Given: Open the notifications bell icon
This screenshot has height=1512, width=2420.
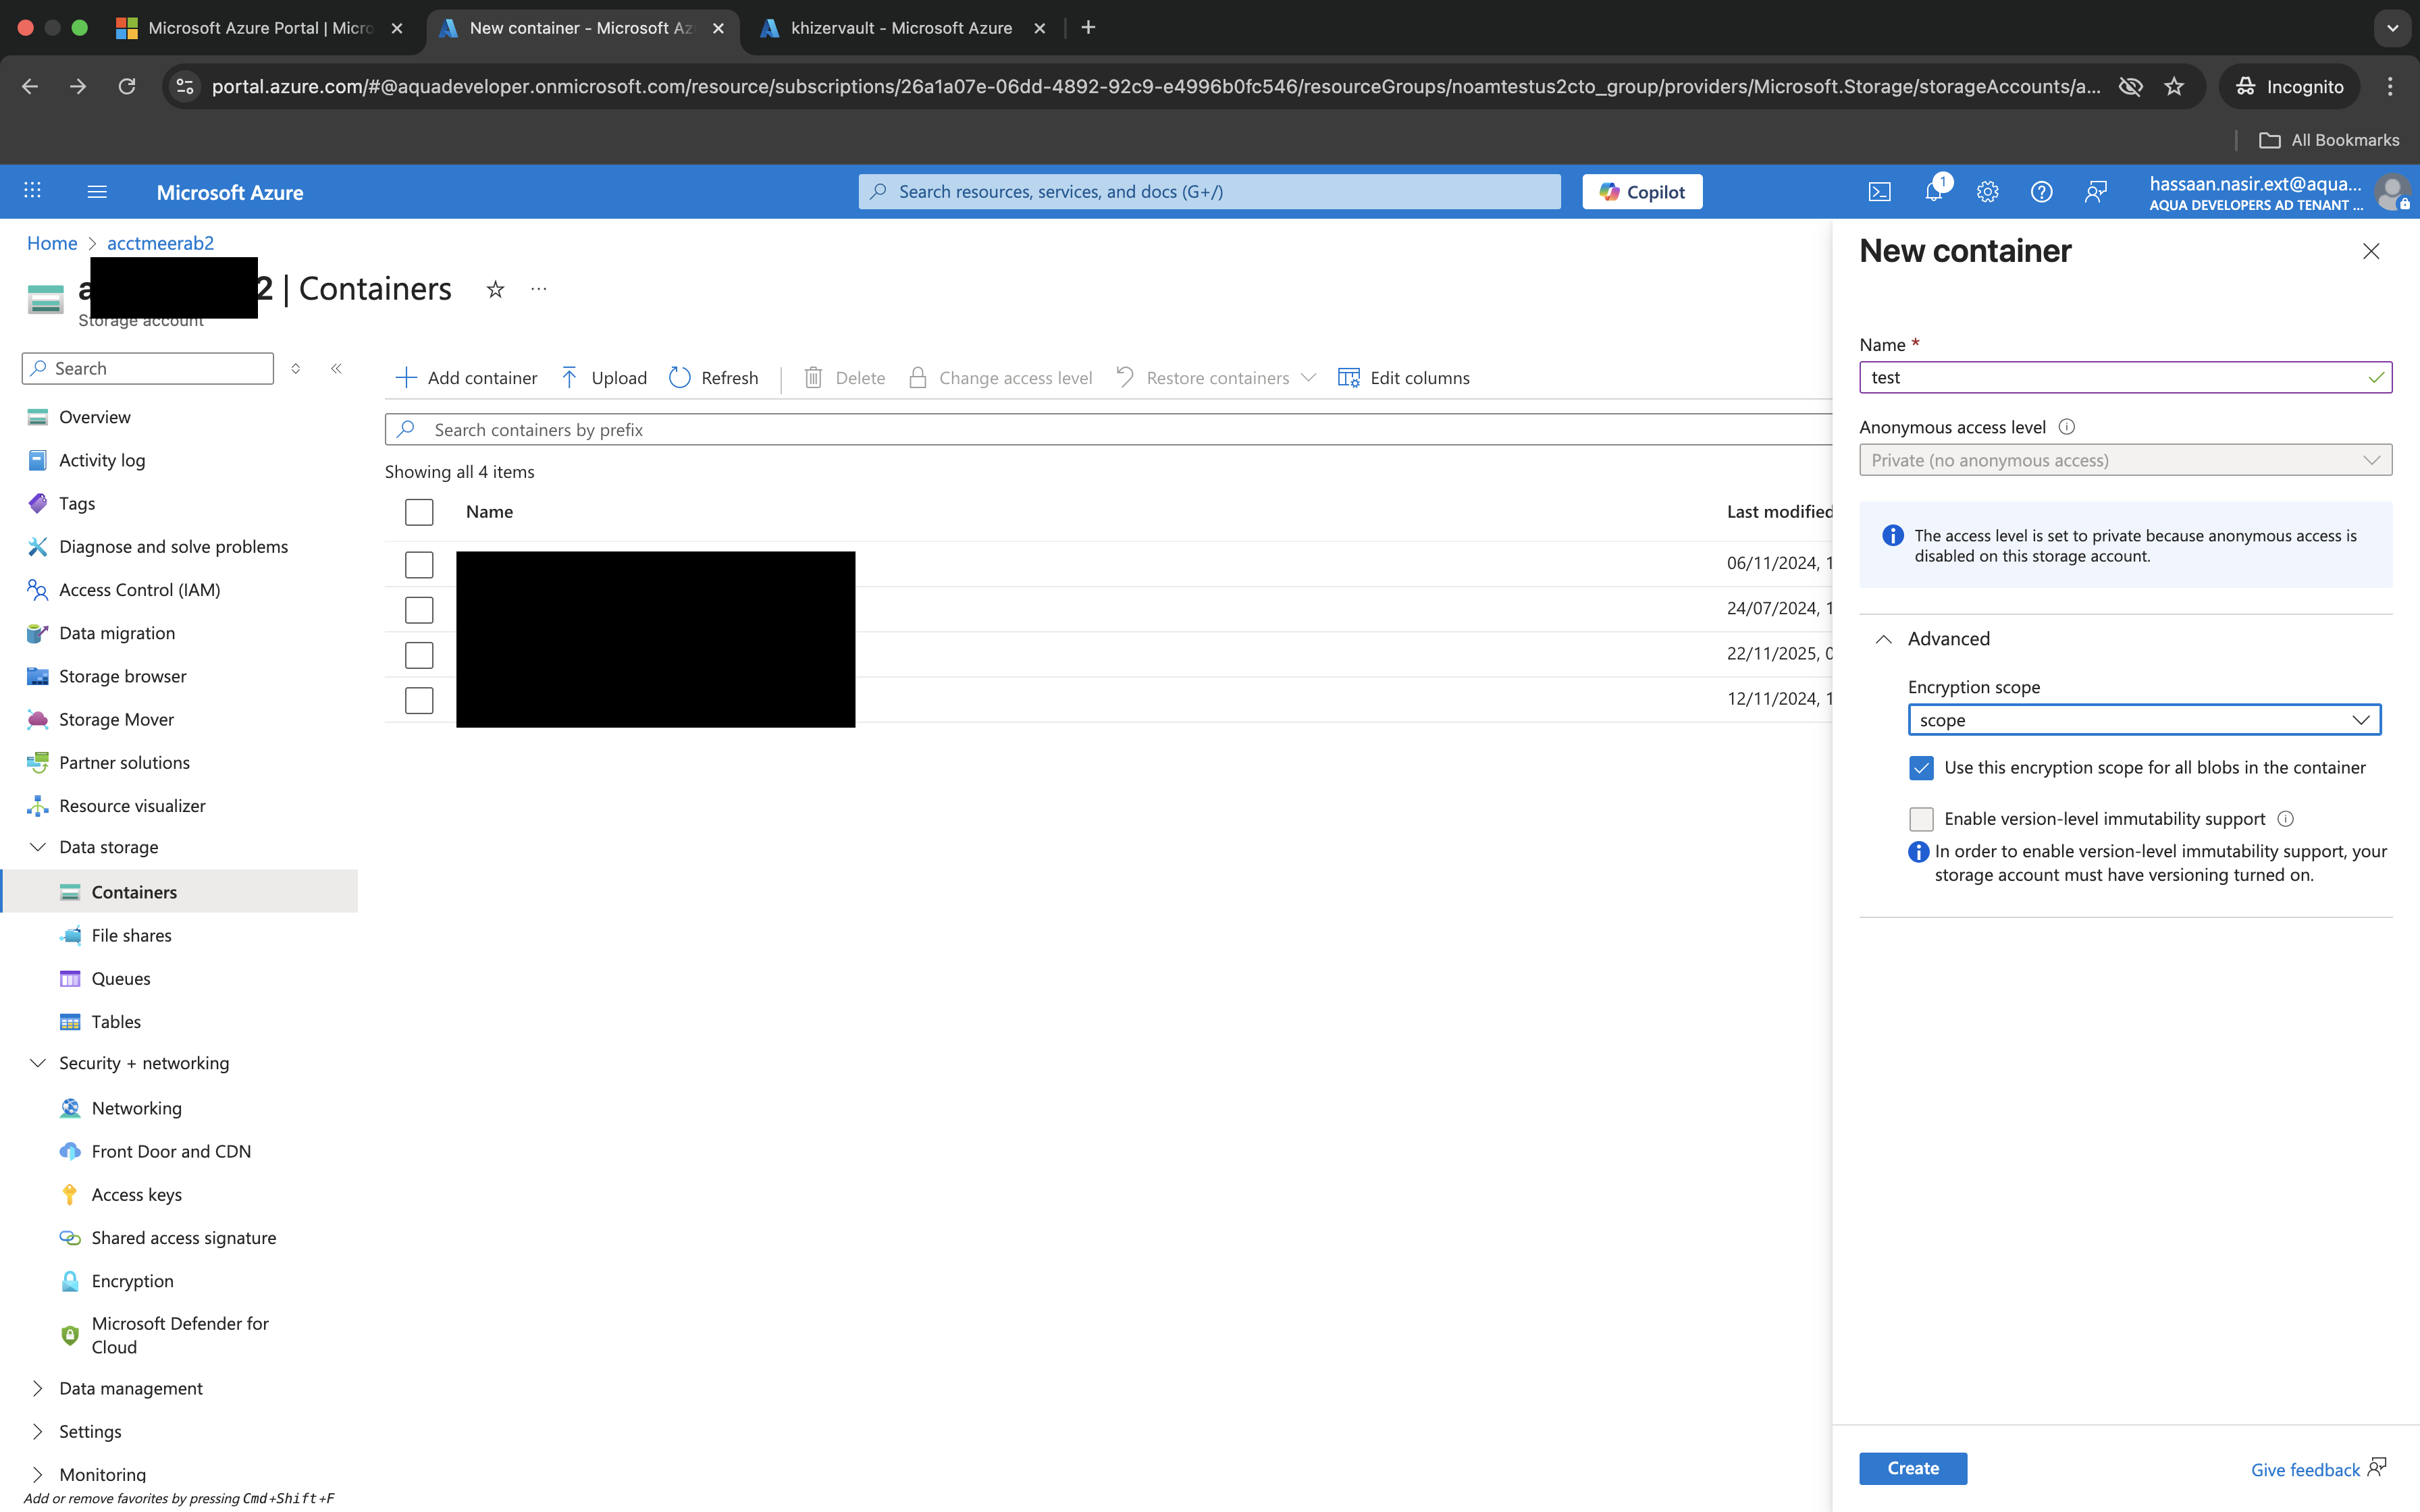Looking at the screenshot, I should [1933, 192].
